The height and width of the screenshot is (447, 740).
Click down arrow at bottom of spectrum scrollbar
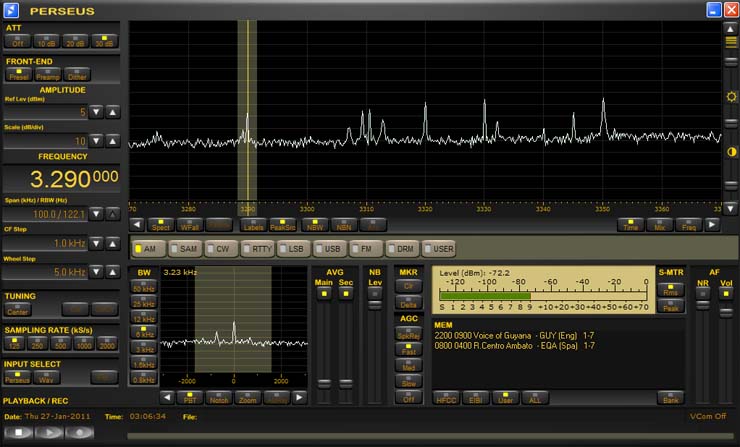(731, 208)
